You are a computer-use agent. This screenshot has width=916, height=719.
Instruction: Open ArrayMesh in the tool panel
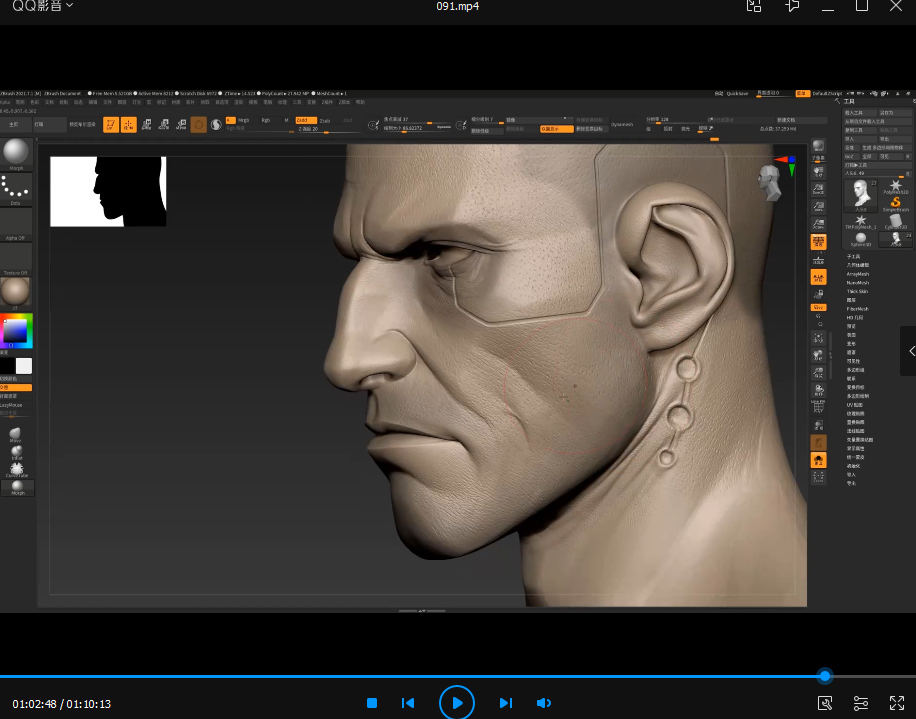pos(857,274)
